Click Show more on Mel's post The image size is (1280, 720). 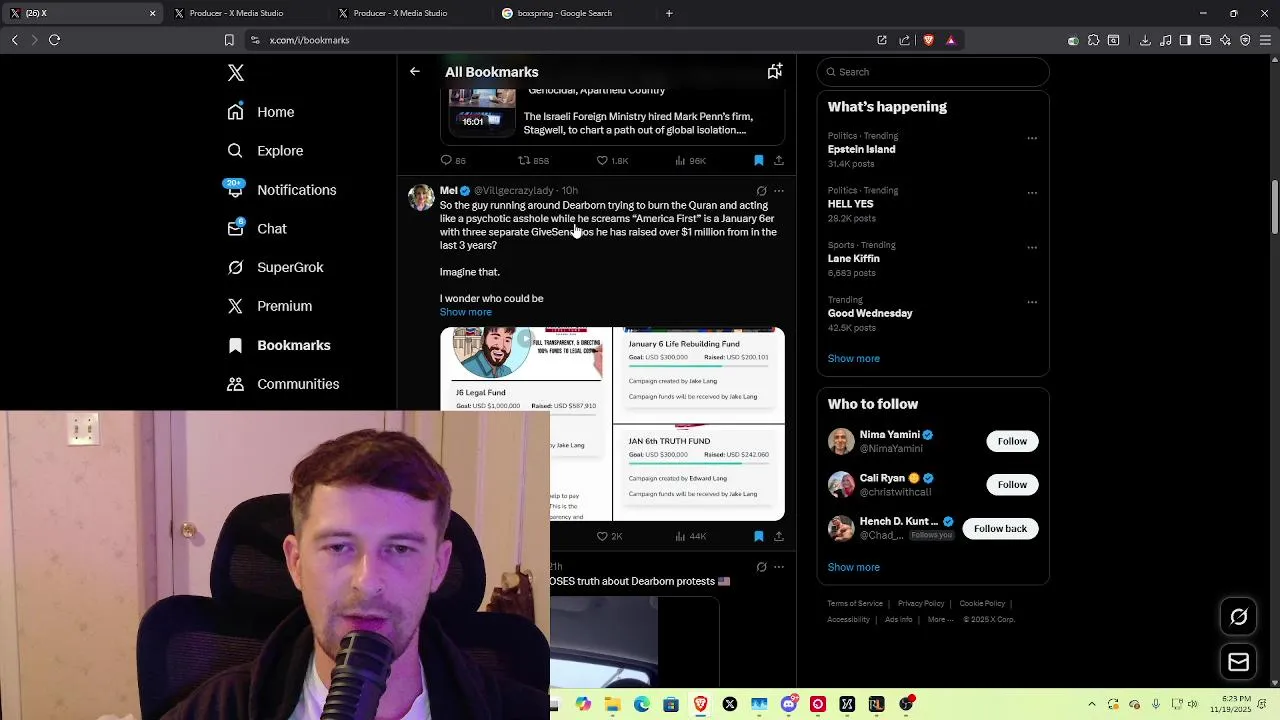tap(466, 312)
